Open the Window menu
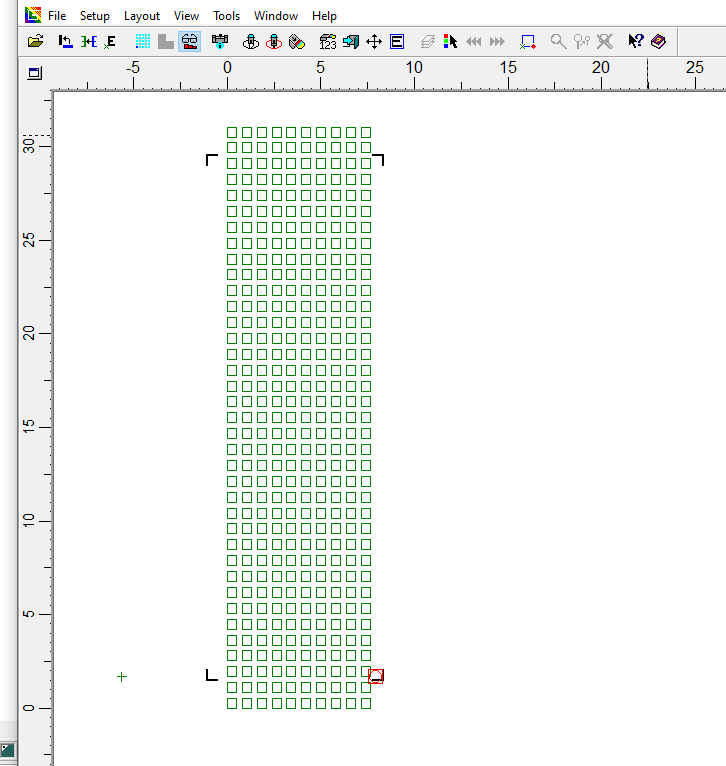This screenshot has width=726, height=766. click(x=276, y=16)
